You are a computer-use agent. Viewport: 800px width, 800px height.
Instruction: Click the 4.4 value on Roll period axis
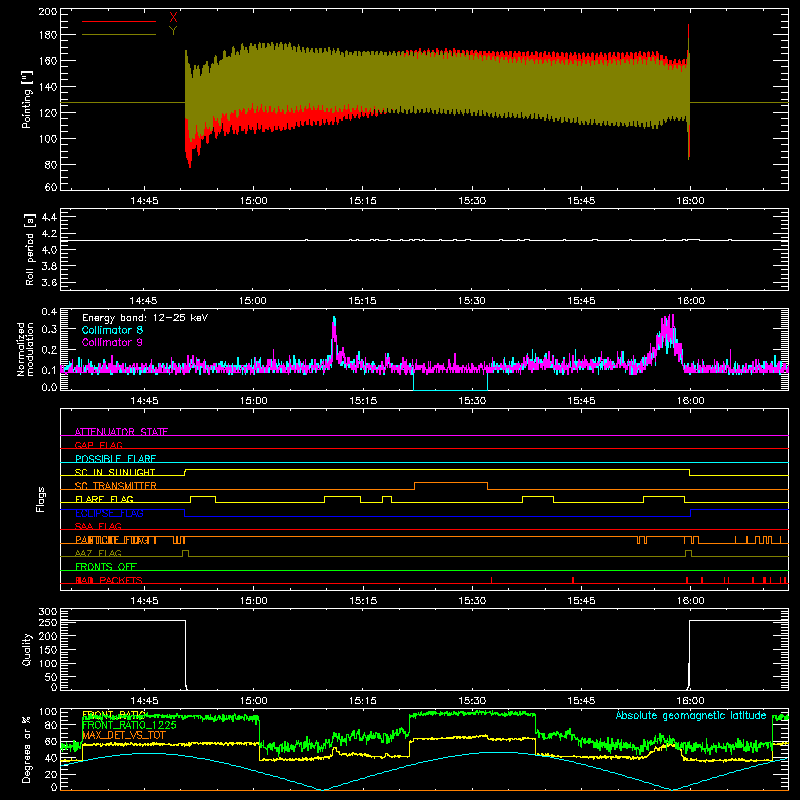pos(49,217)
